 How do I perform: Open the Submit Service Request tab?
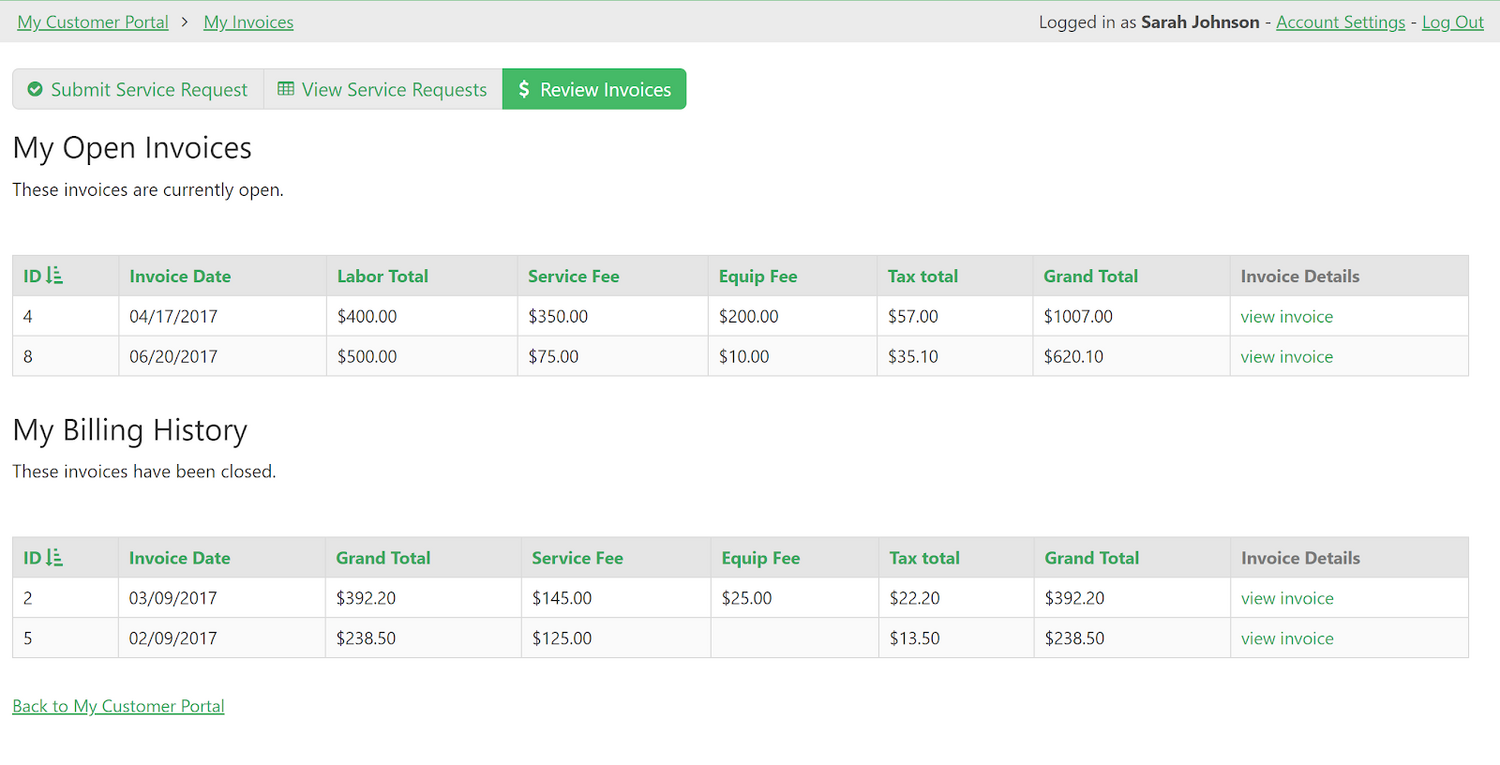[138, 90]
